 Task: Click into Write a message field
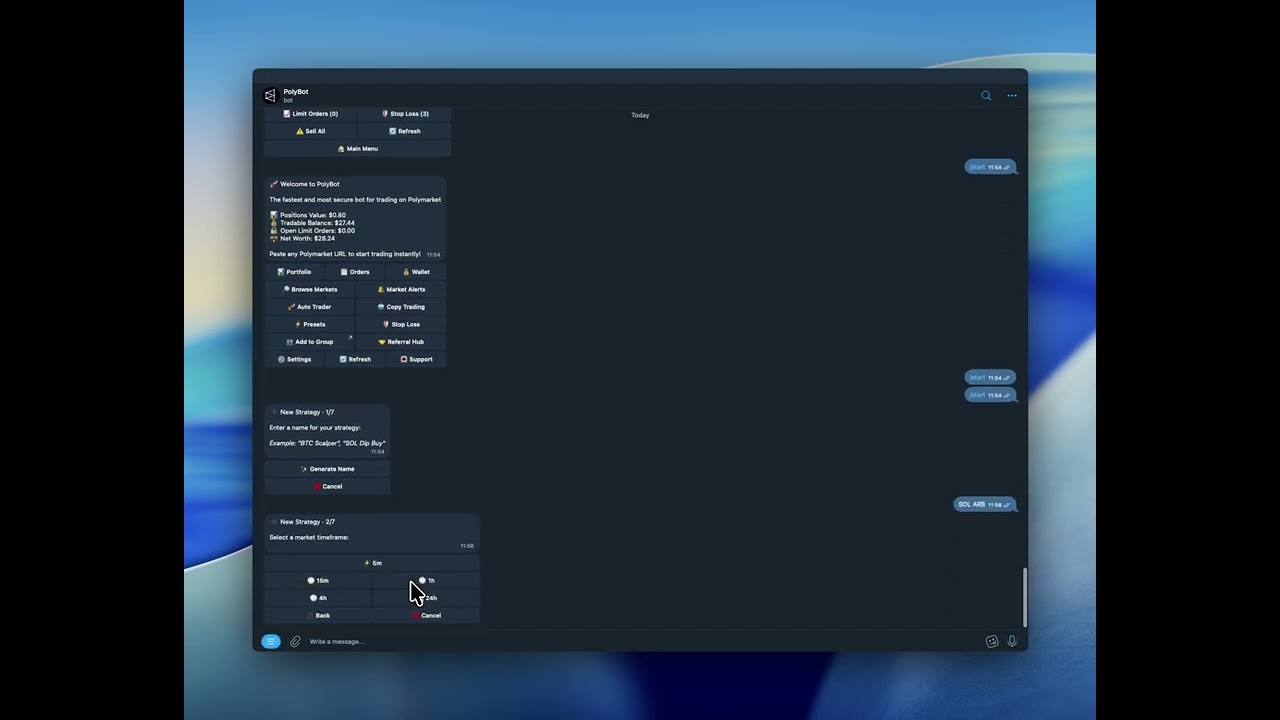[640, 641]
